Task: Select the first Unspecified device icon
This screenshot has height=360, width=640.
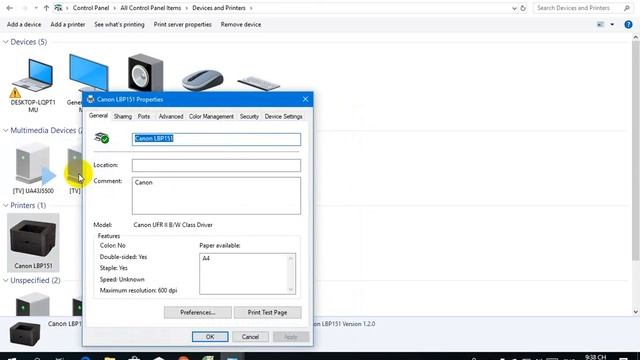Action: point(33,304)
